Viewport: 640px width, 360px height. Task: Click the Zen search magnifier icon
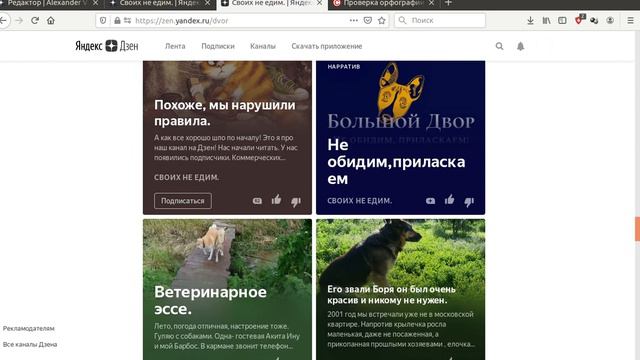click(499, 46)
